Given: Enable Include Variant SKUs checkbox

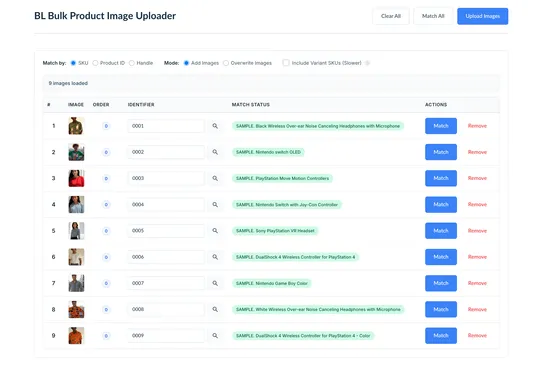Looking at the screenshot, I should 286,63.
